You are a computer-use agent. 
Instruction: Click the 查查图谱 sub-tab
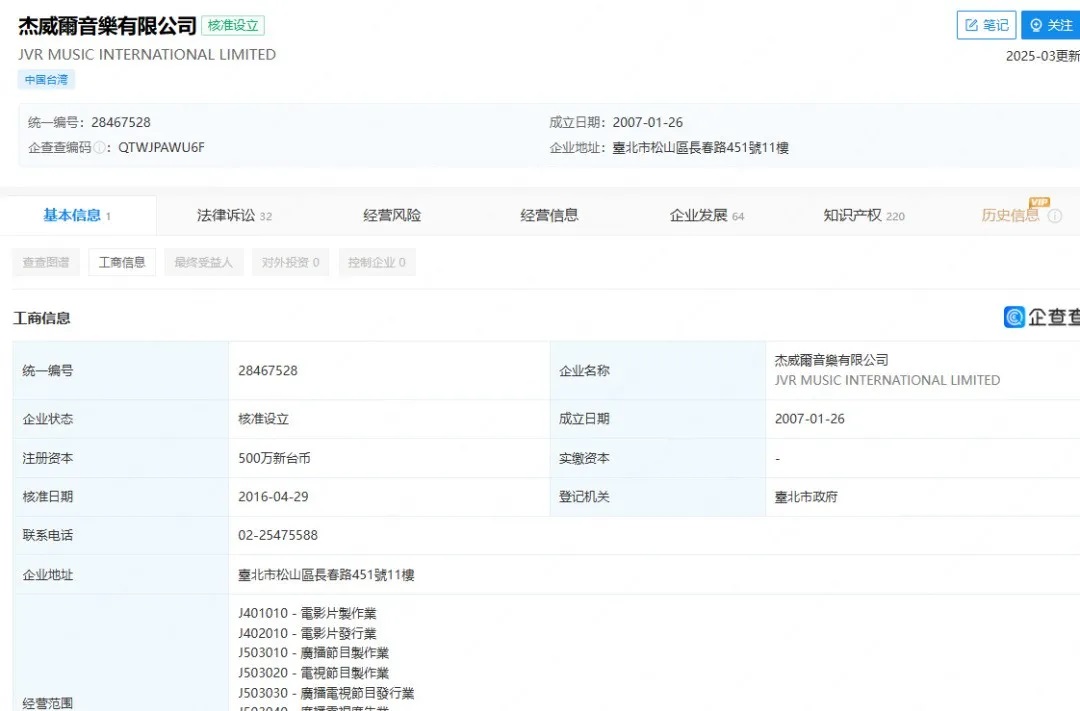(x=46, y=262)
